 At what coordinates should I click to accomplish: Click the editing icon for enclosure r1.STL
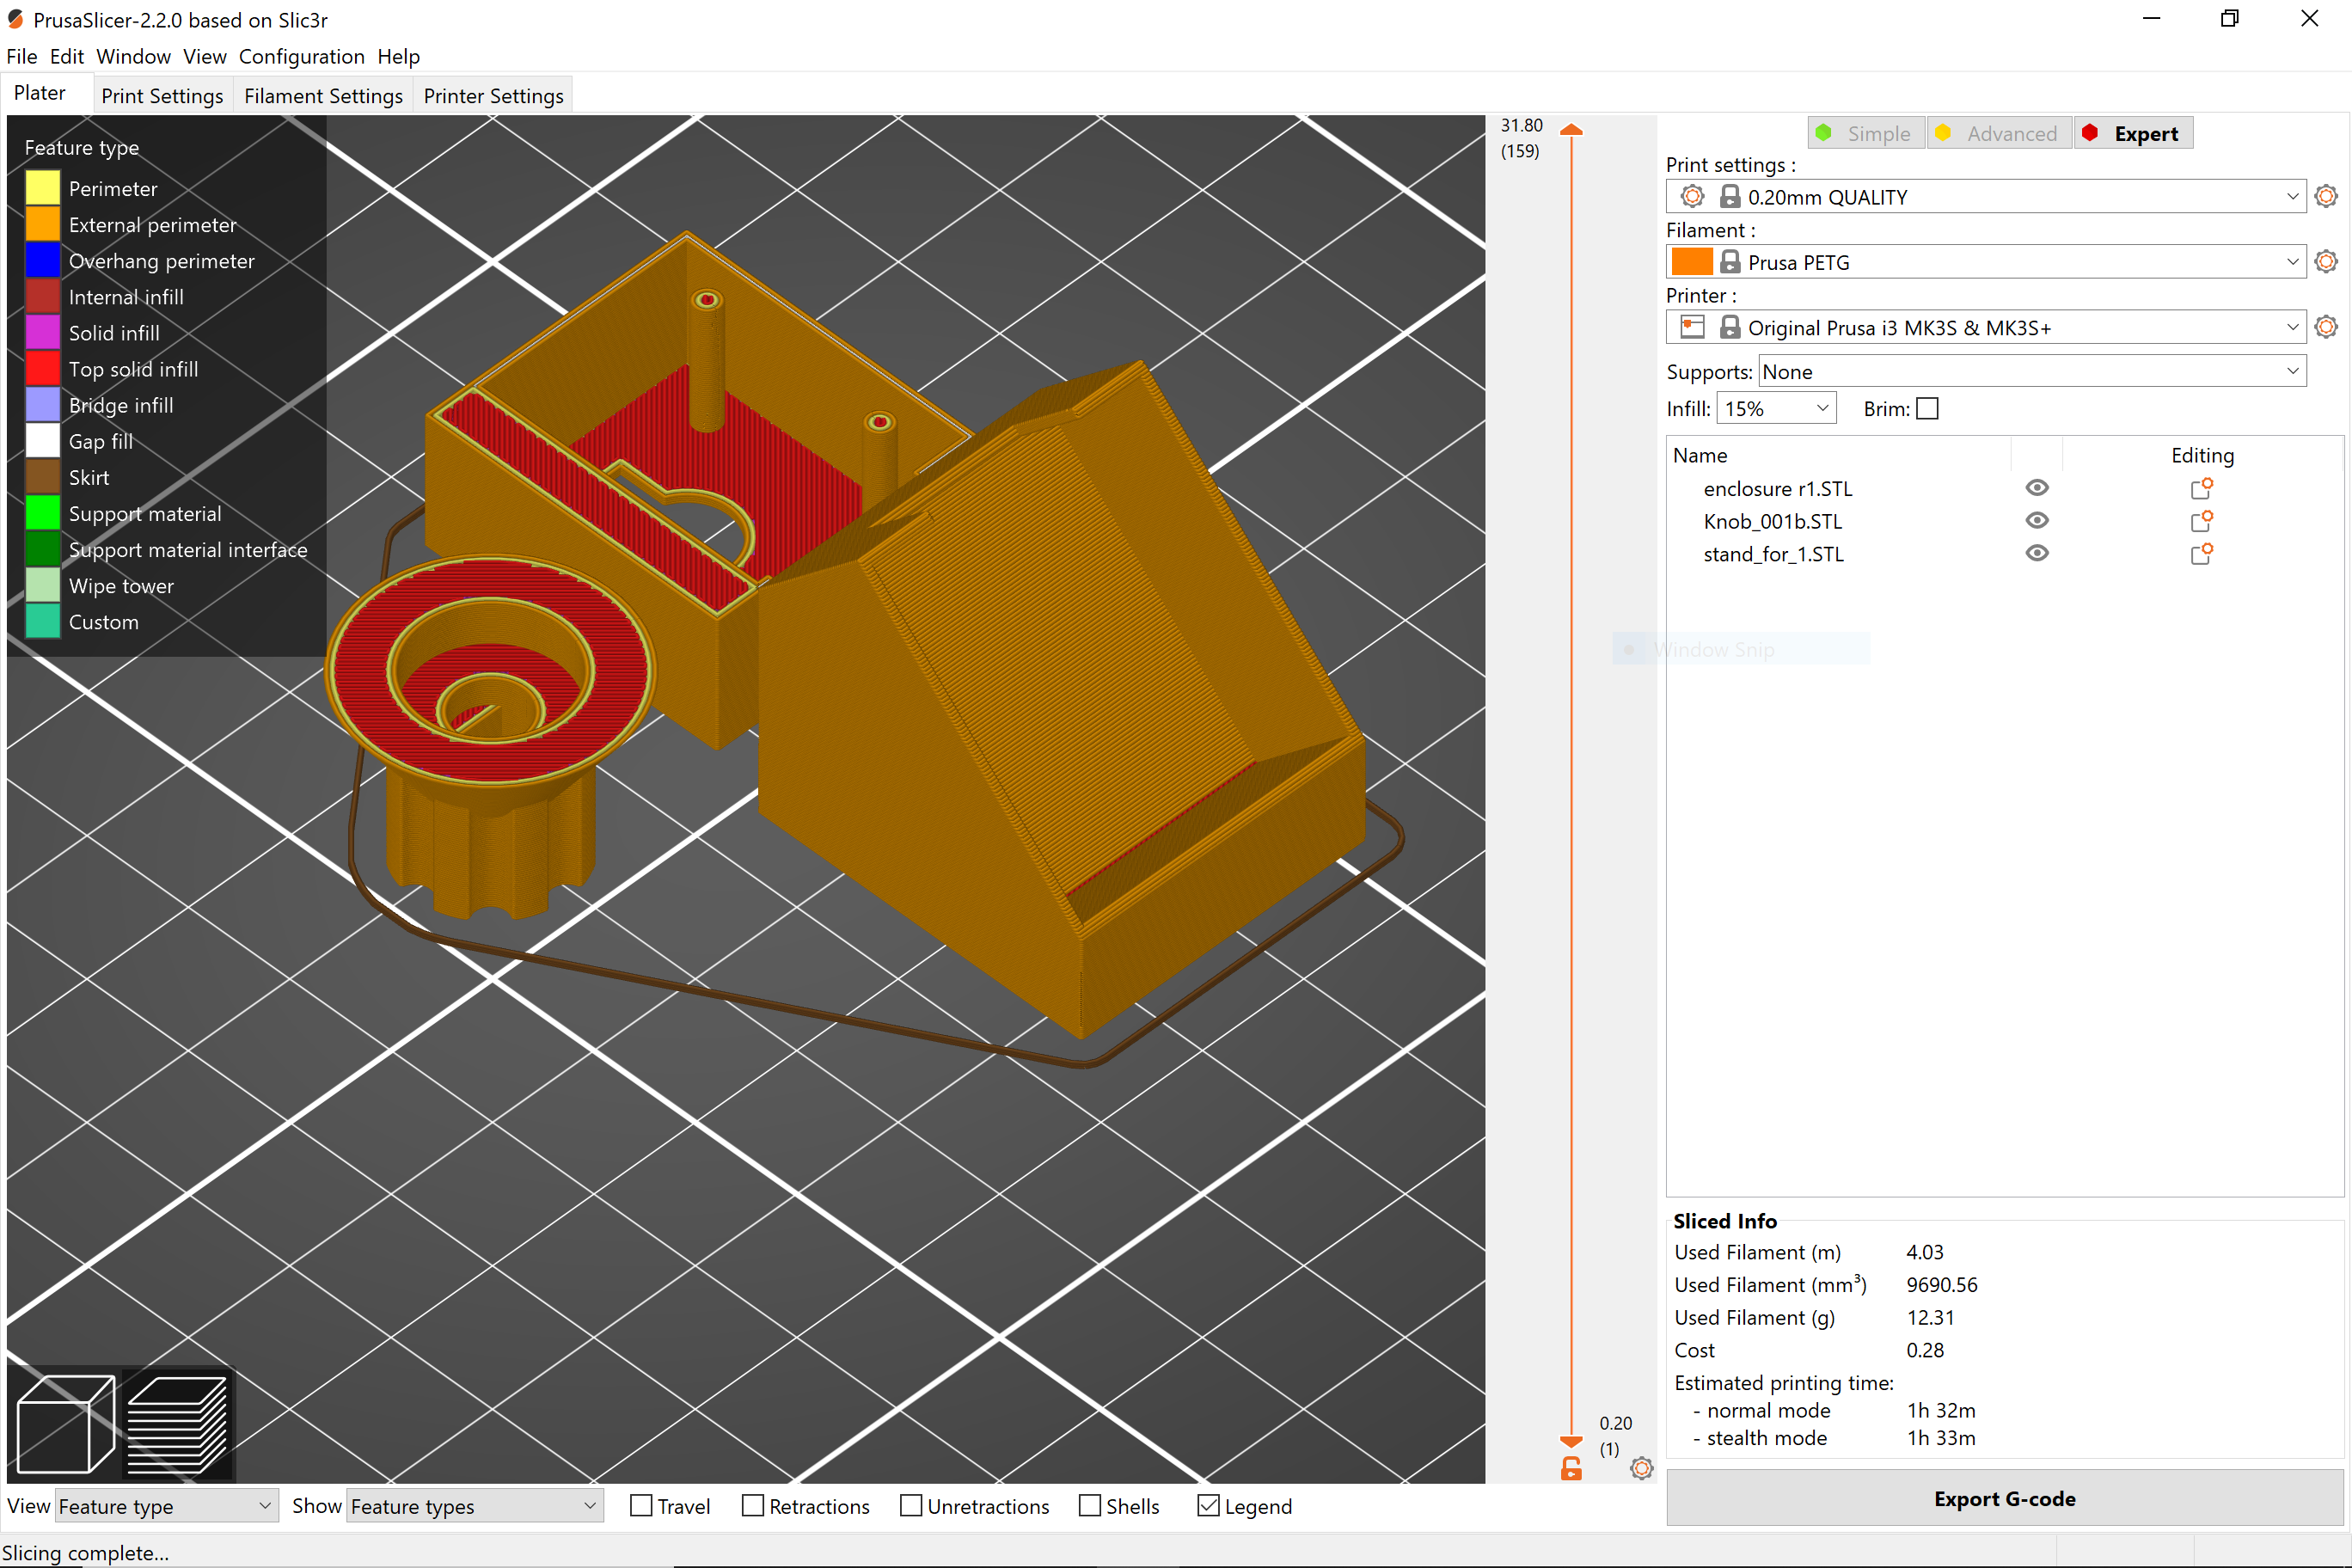coord(2202,488)
